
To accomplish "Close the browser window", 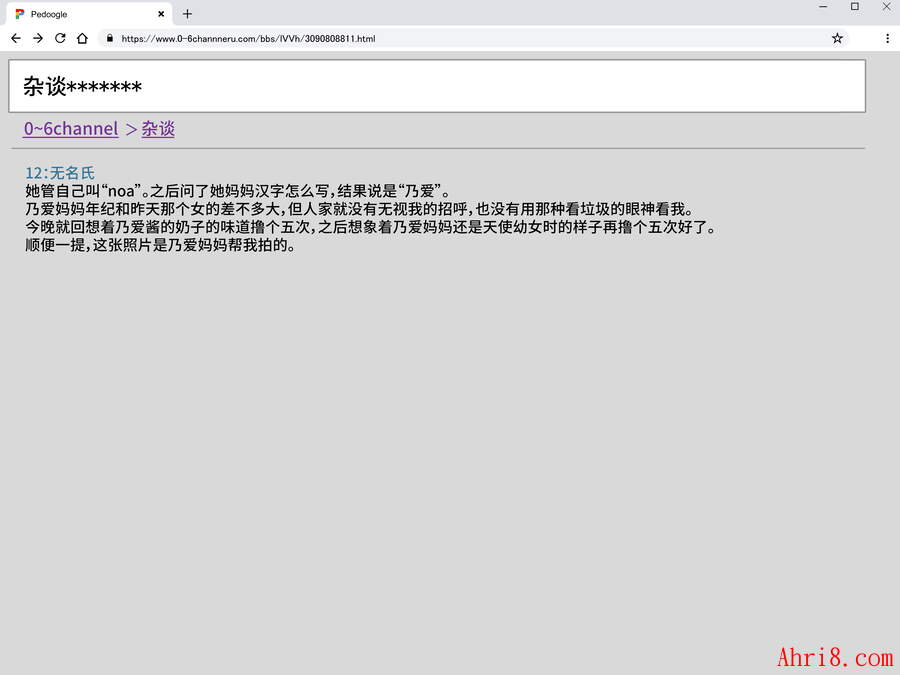I will point(886,7).
